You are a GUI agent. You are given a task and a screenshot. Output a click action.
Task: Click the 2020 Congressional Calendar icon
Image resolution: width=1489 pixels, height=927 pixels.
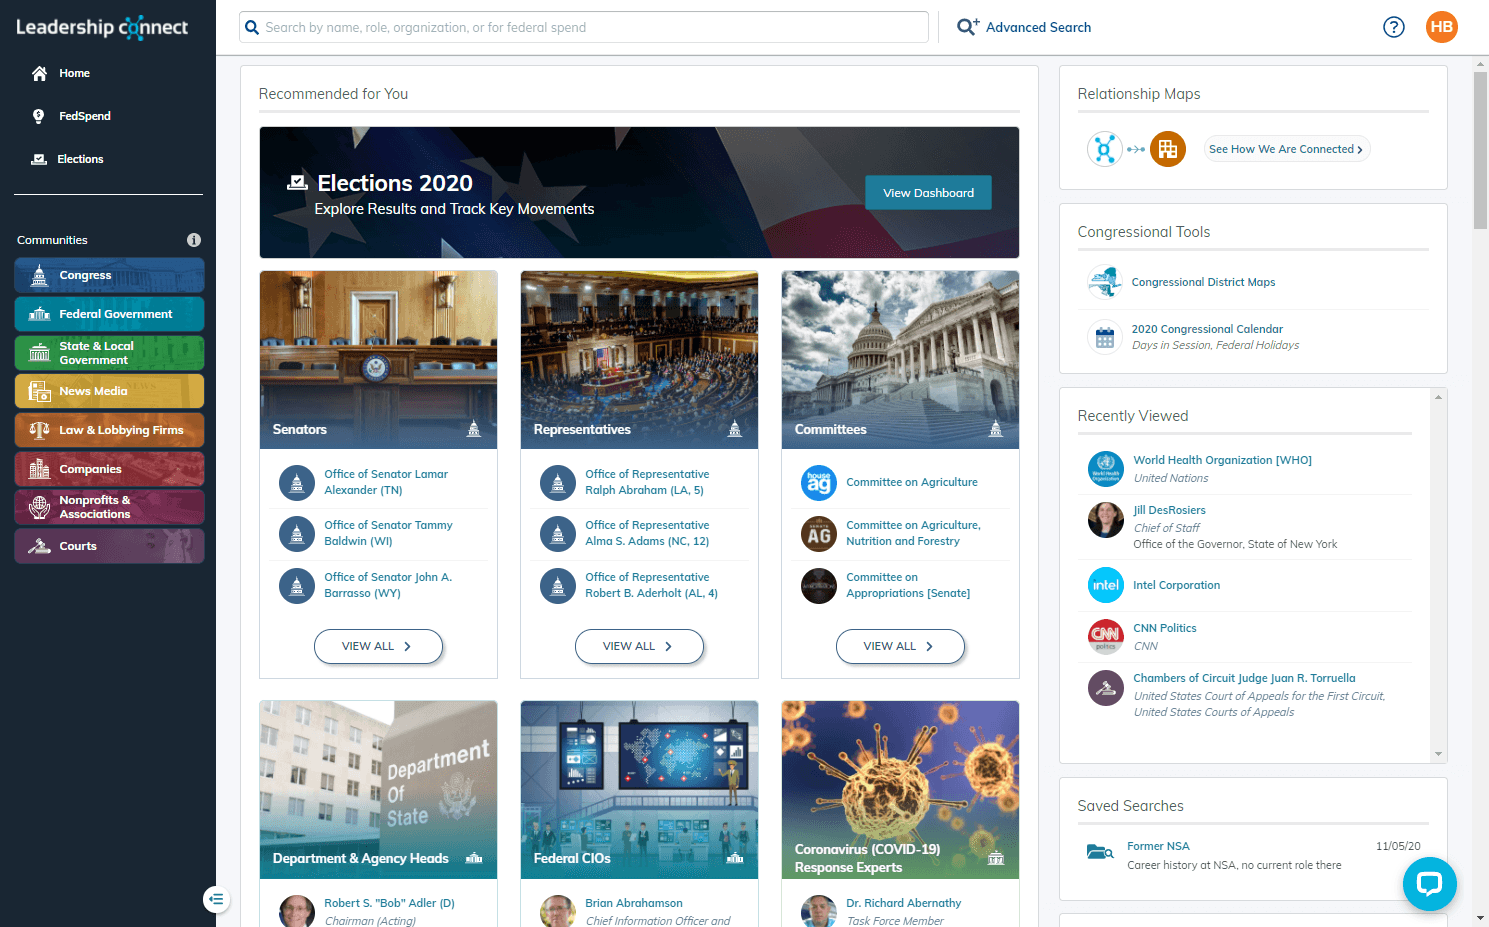[1105, 337]
